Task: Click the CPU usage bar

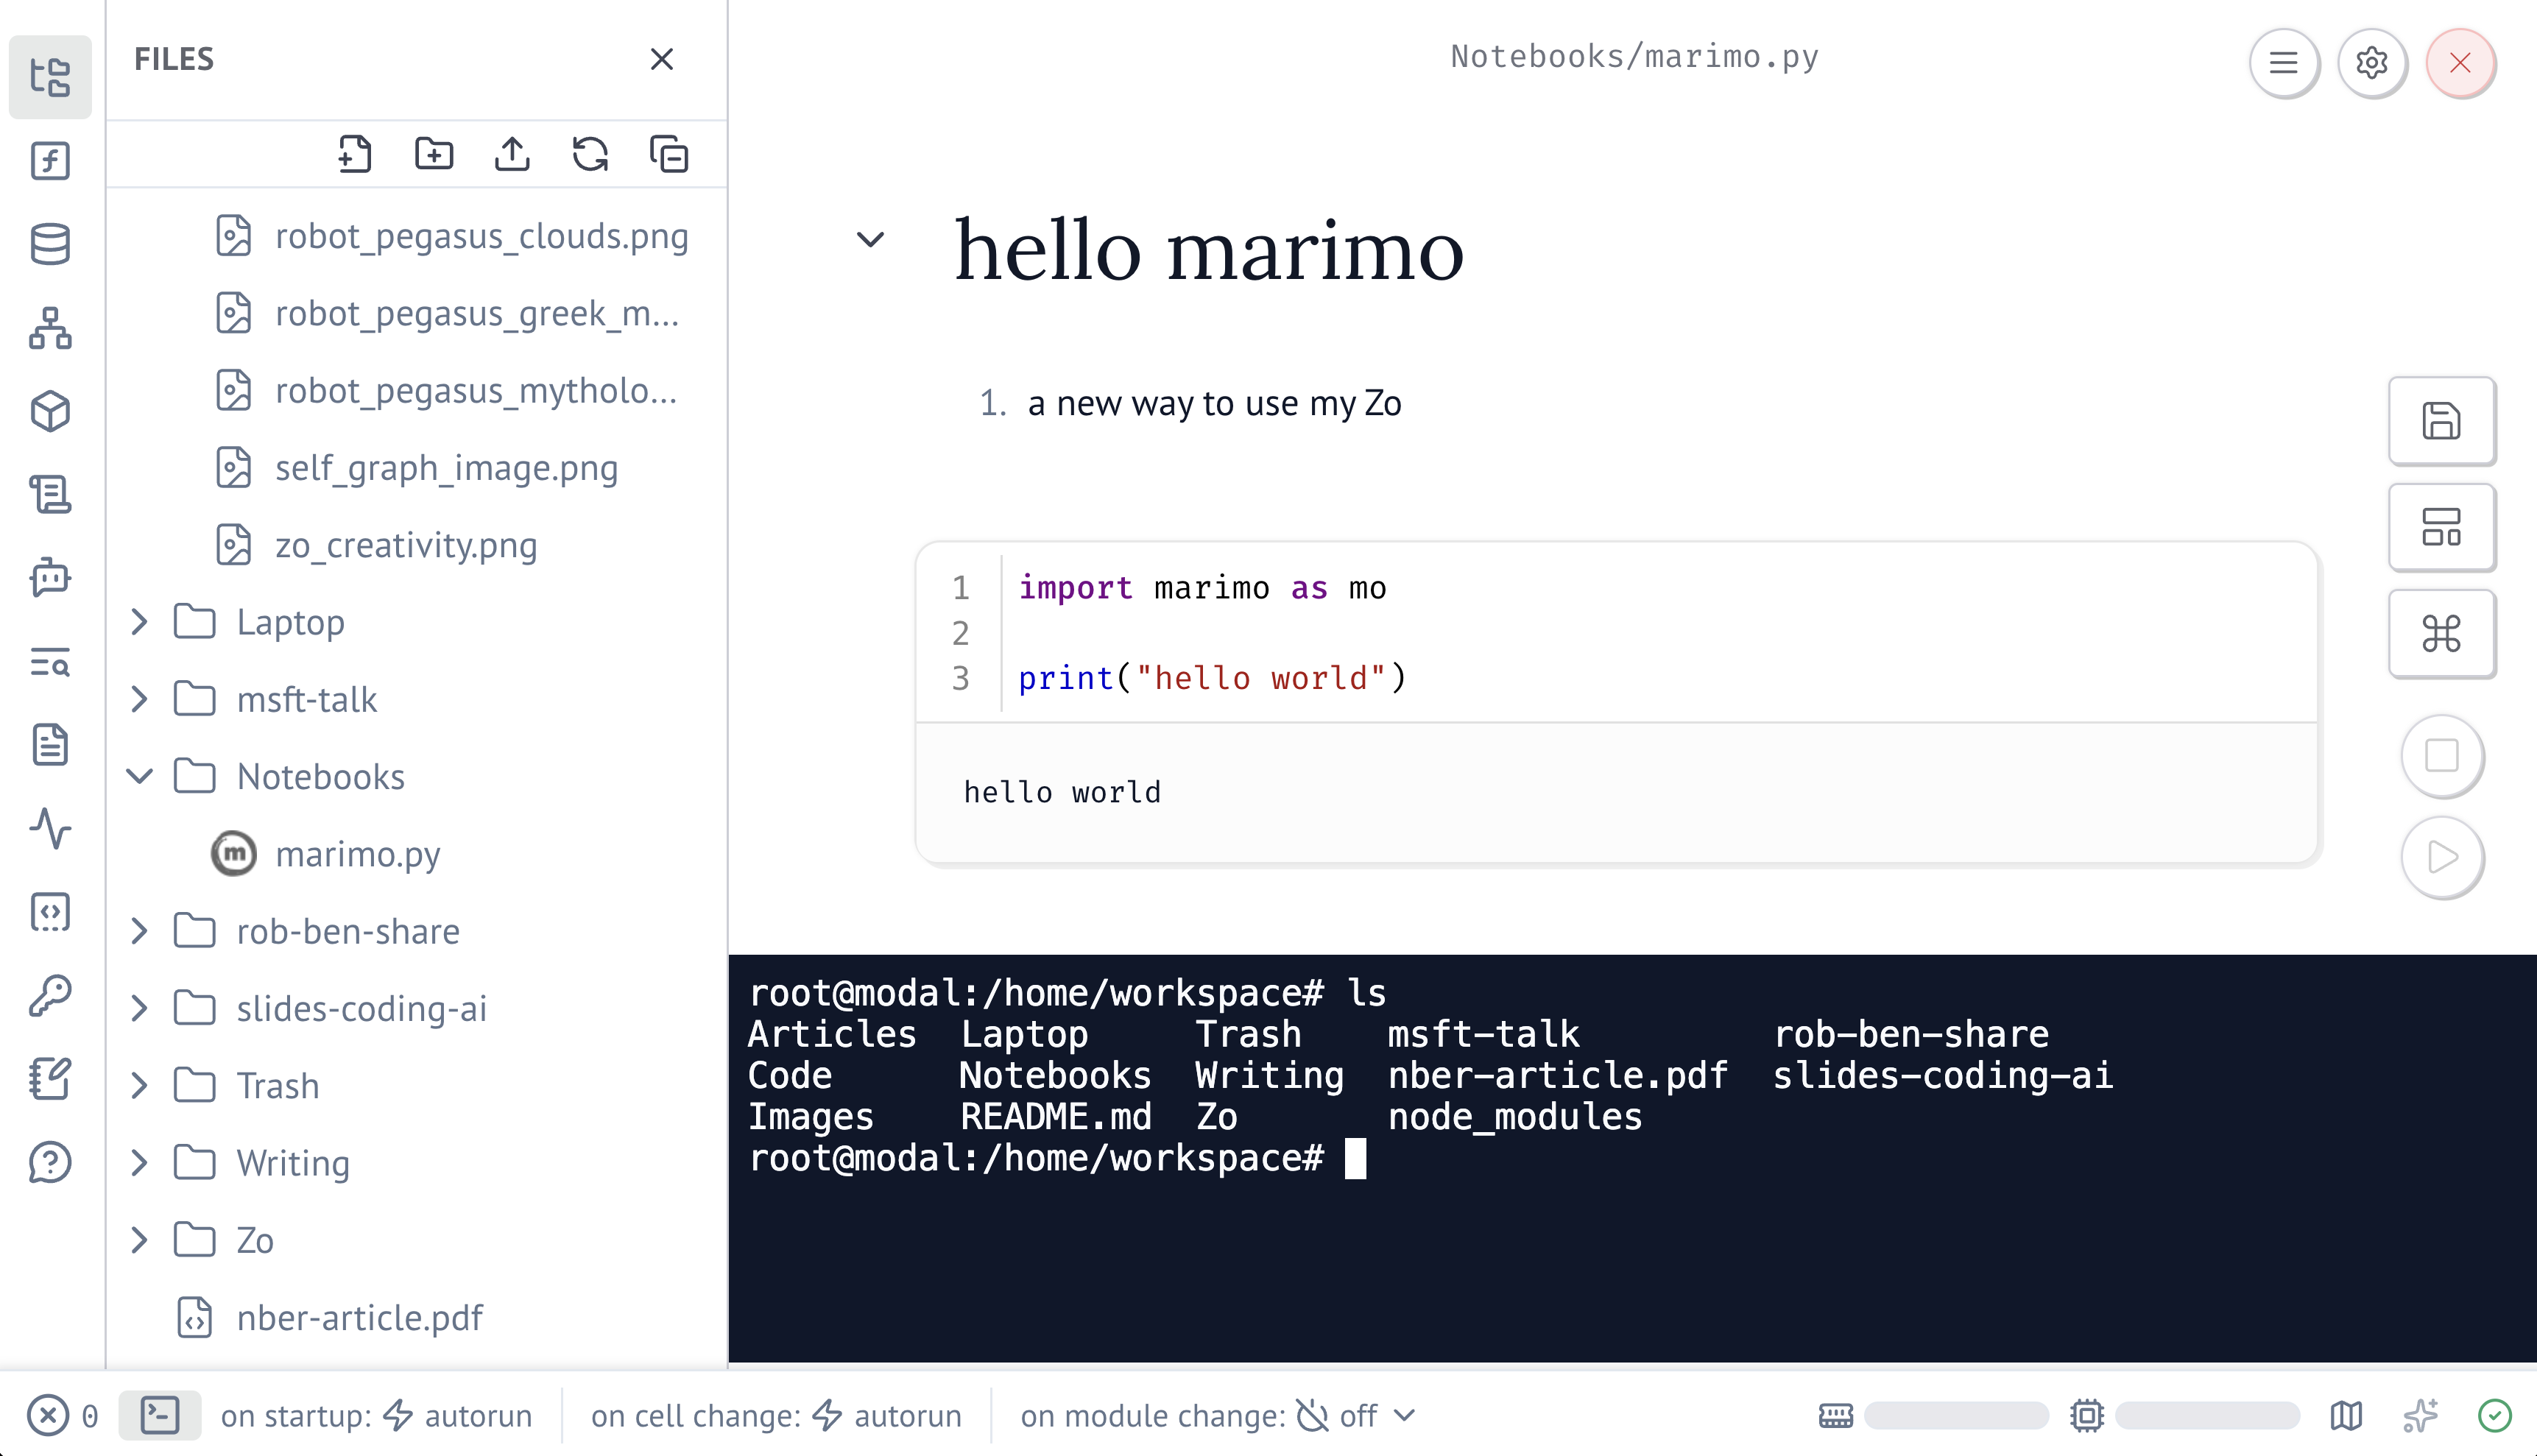Action: point(2207,1415)
